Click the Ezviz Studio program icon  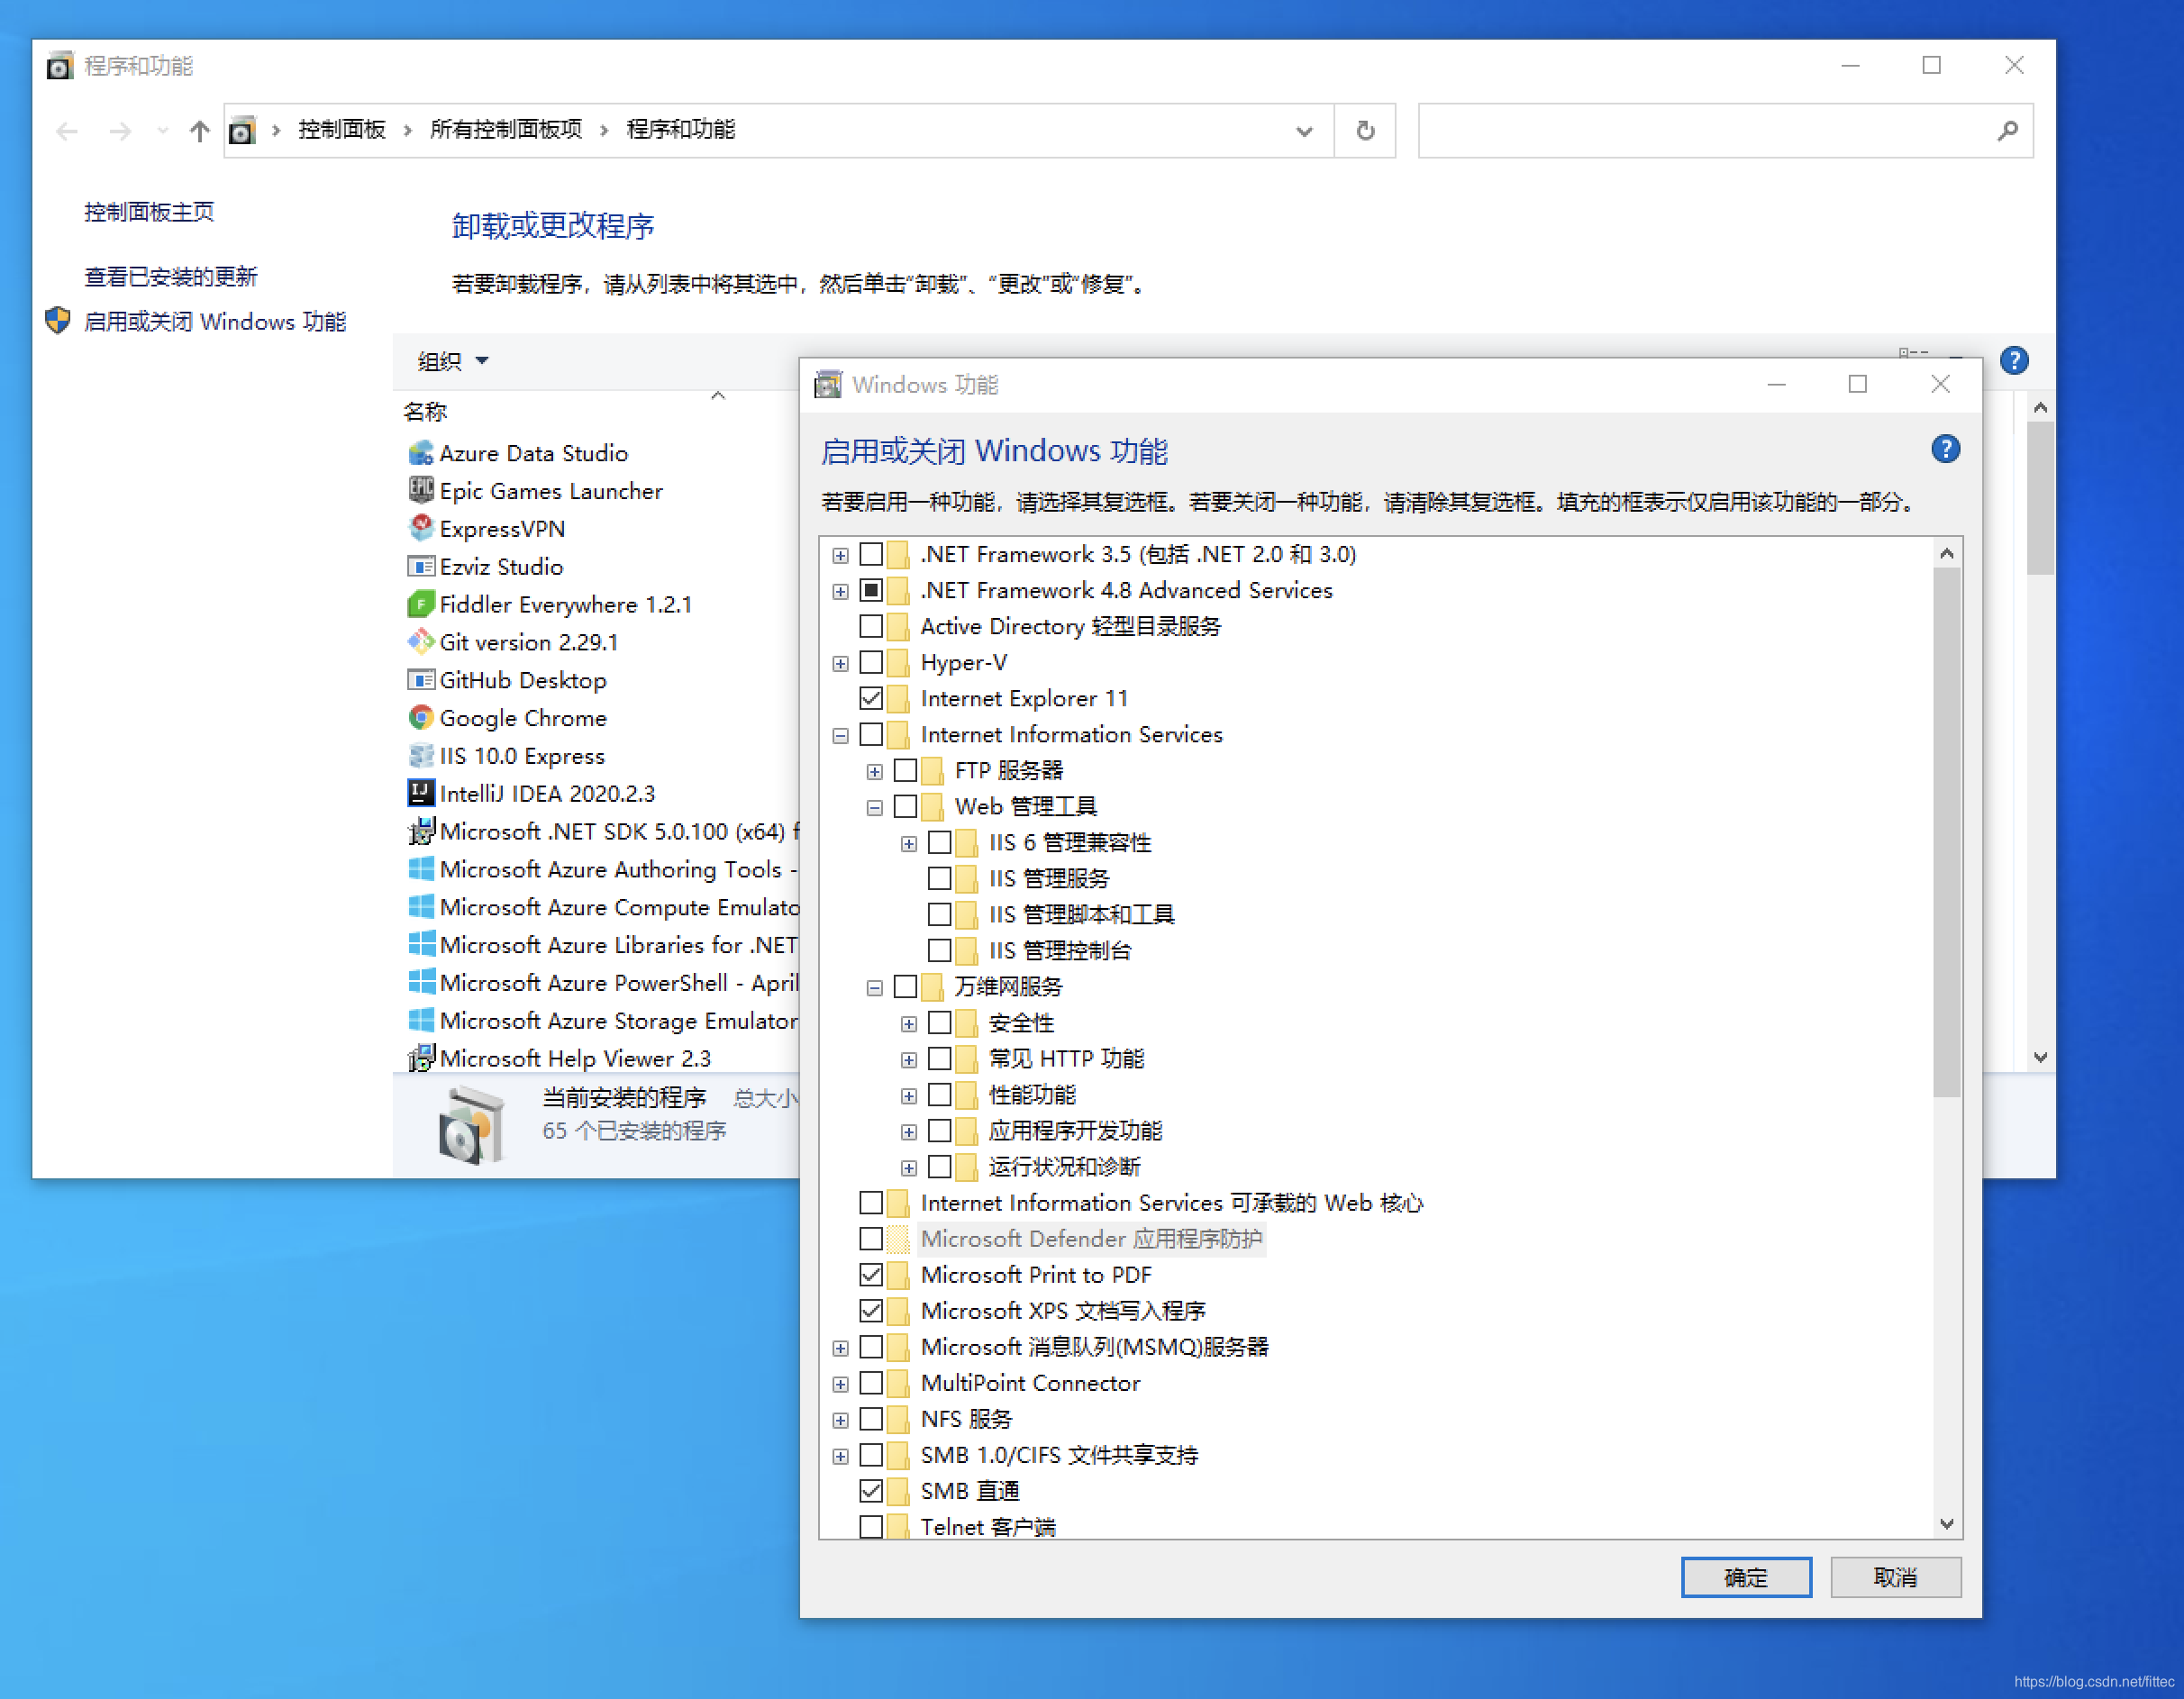point(421,566)
